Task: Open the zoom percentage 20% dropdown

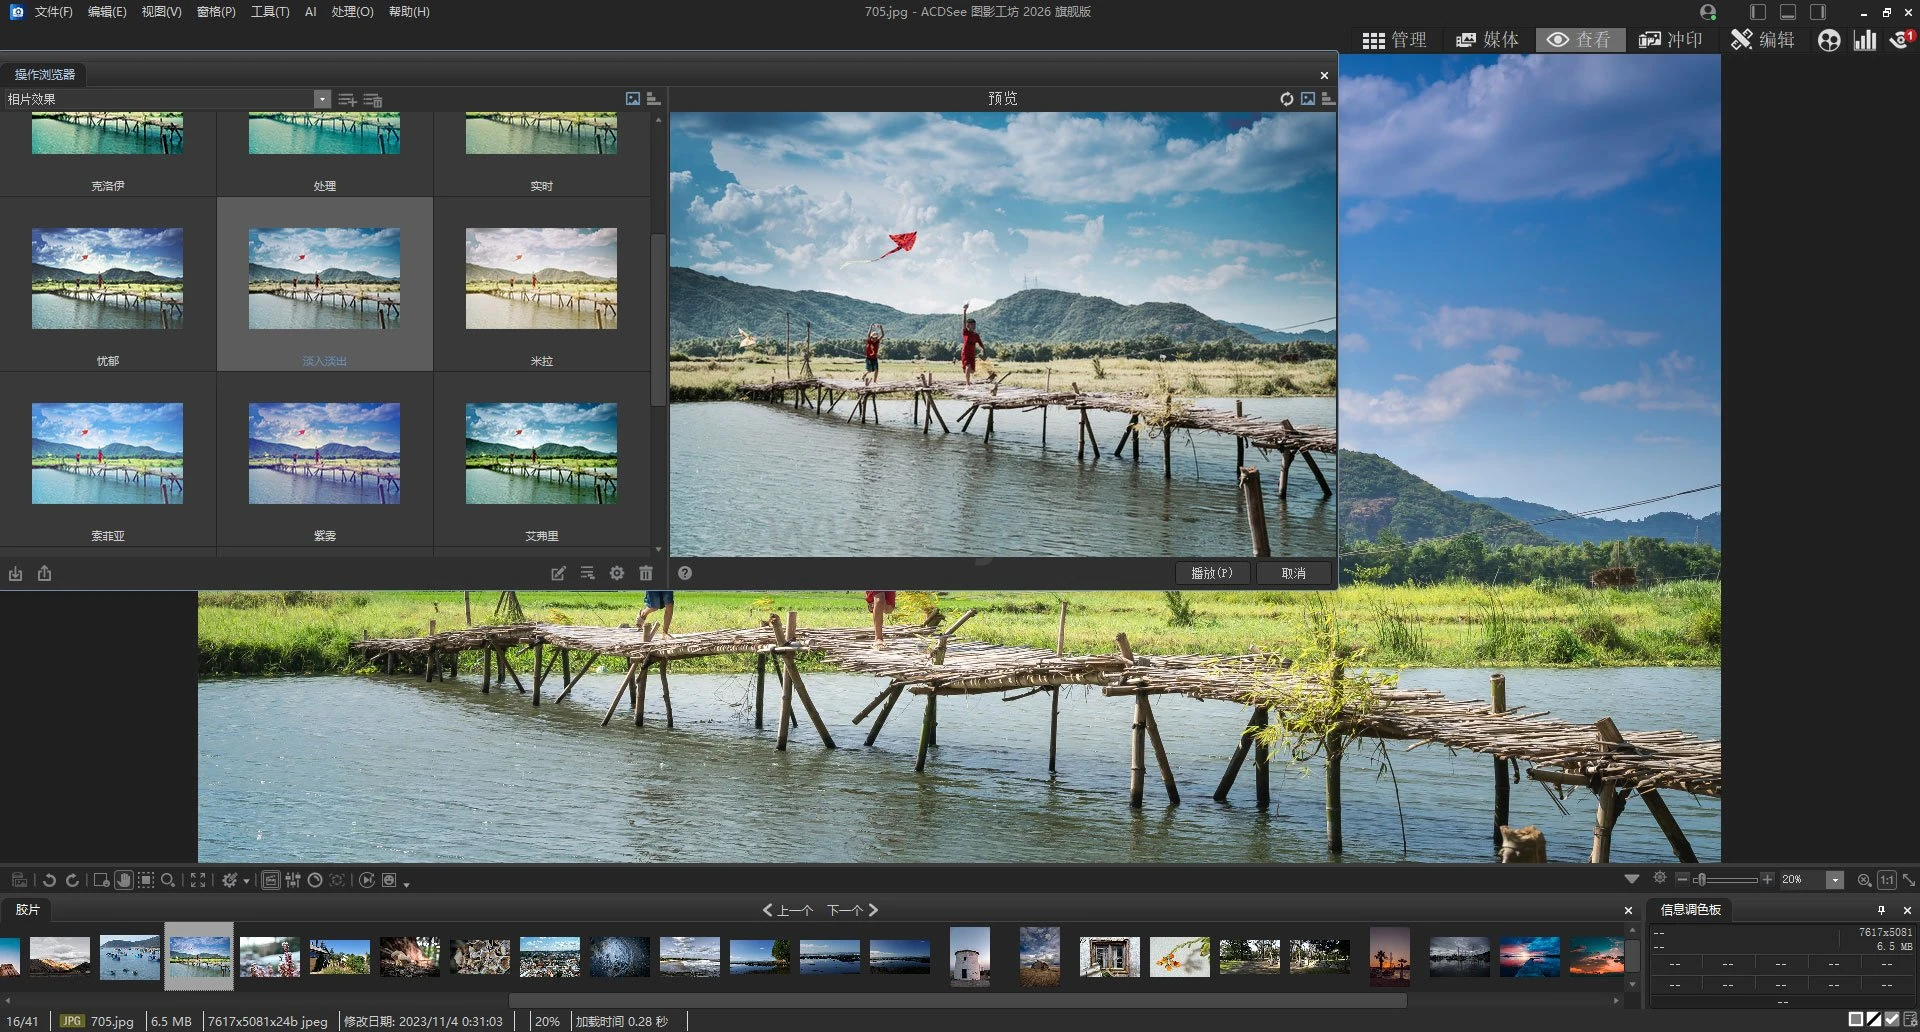Action: pos(1834,880)
